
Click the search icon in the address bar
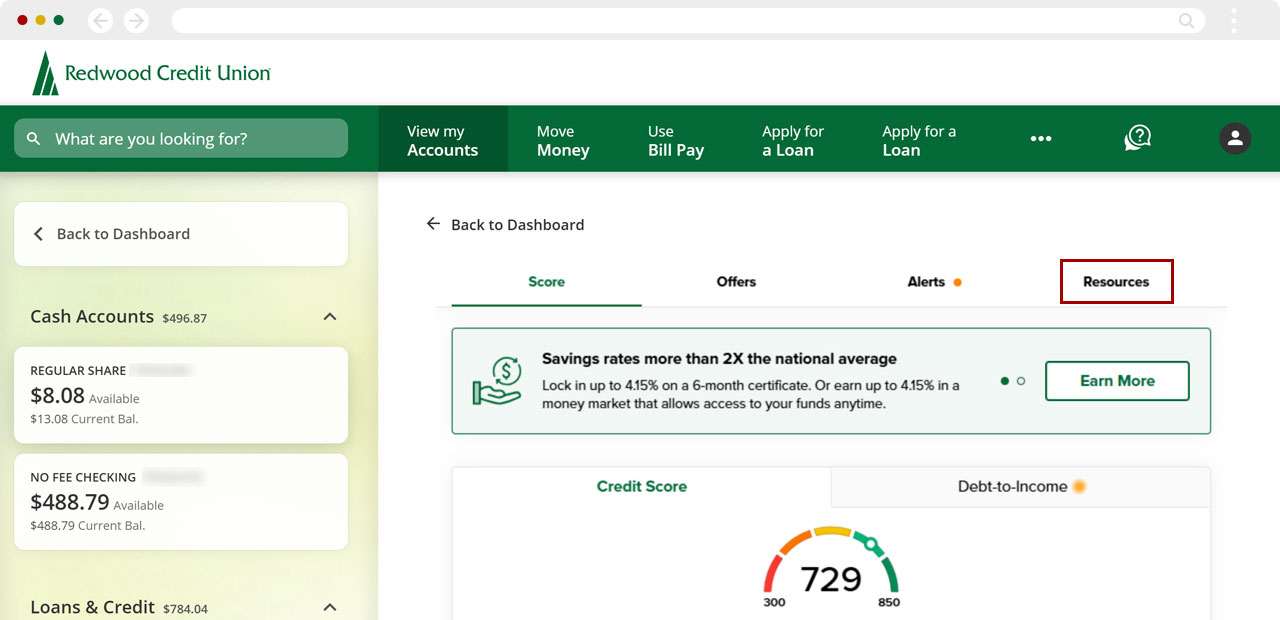point(1185,20)
